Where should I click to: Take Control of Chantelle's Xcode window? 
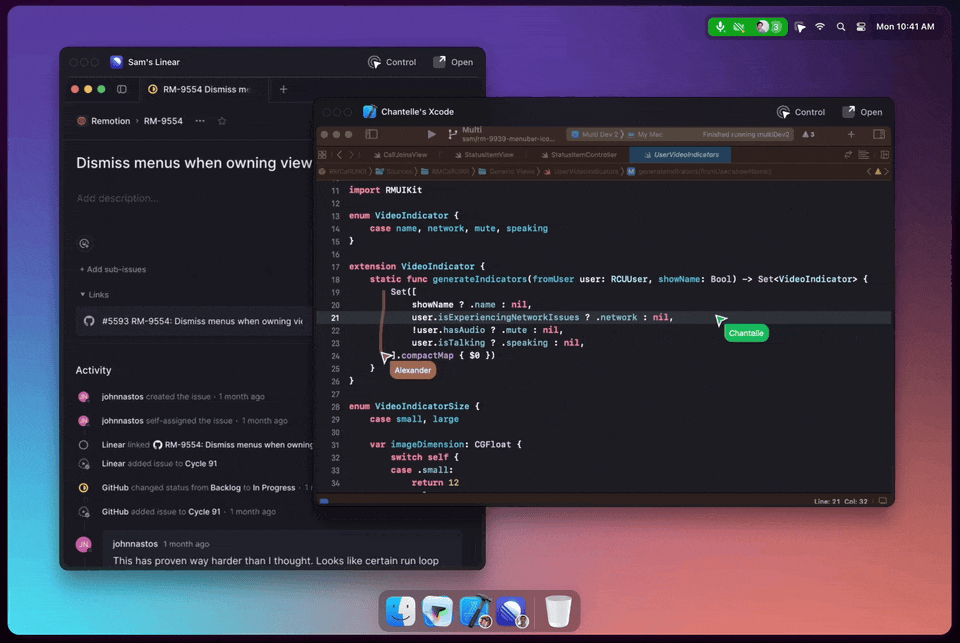pos(801,112)
